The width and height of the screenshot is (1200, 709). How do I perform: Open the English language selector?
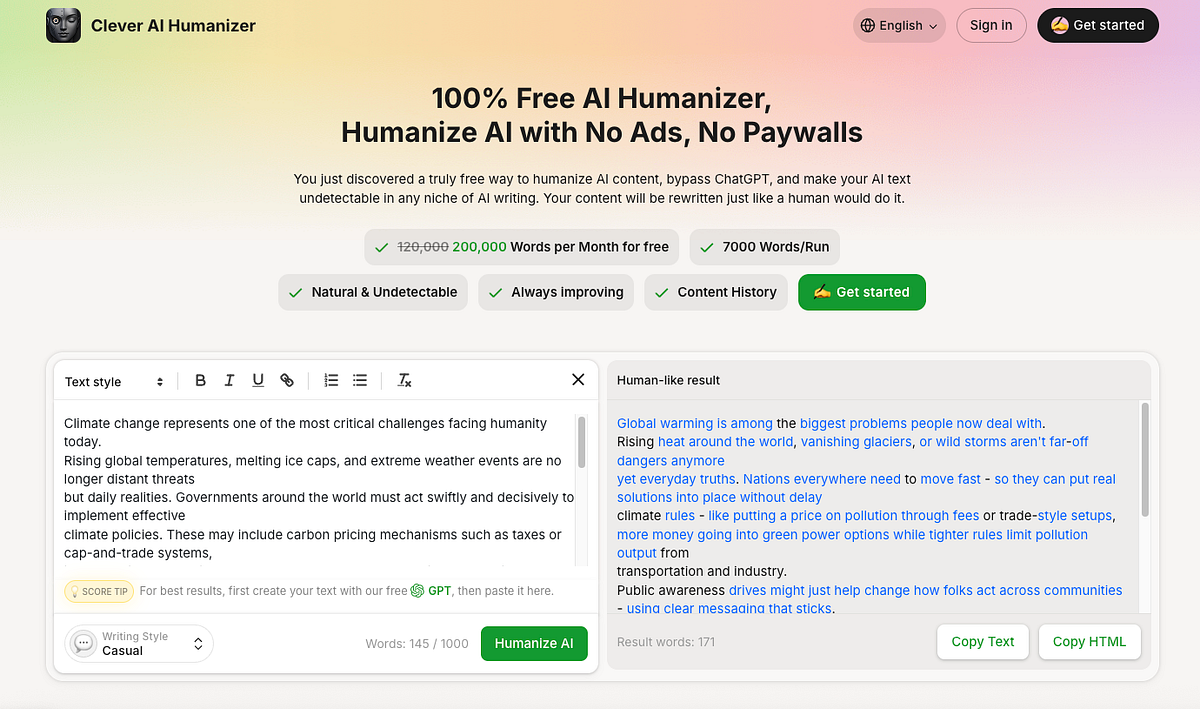click(x=900, y=26)
